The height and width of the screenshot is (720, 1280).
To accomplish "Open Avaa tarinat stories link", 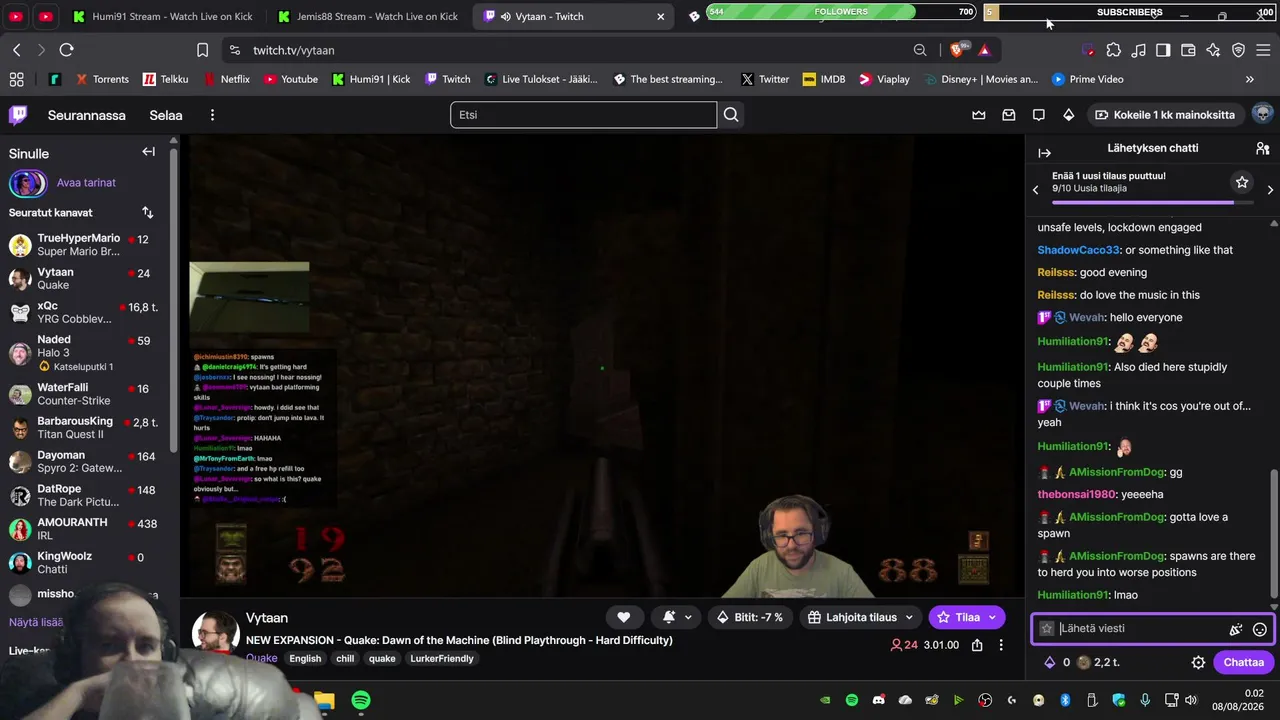I will pos(86,183).
